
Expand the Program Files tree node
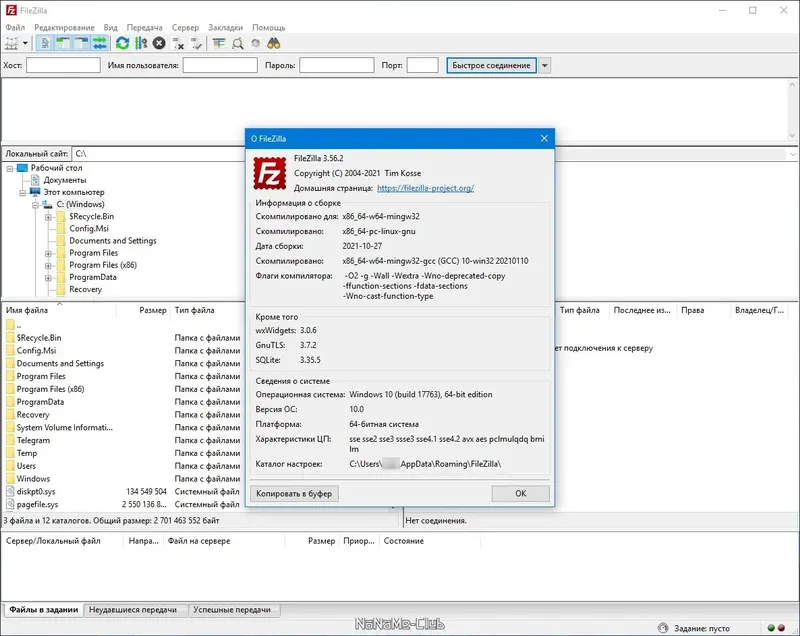pos(48,253)
